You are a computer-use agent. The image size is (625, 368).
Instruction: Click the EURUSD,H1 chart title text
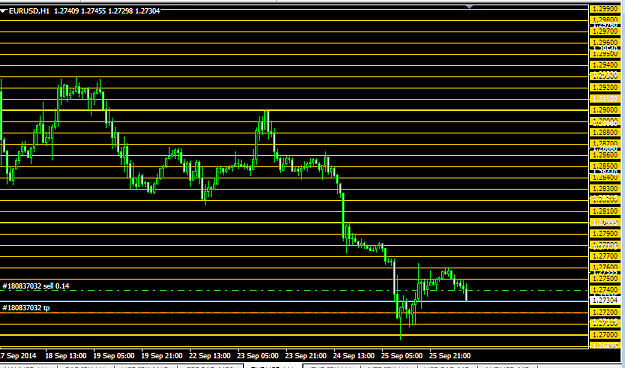(29, 11)
